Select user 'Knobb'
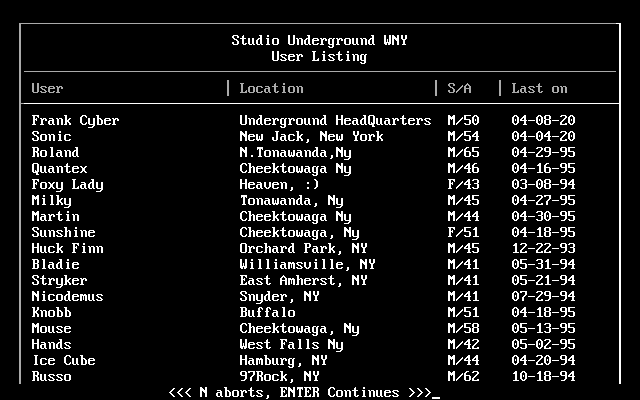The height and width of the screenshot is (400, 640). tap(51, 312)
